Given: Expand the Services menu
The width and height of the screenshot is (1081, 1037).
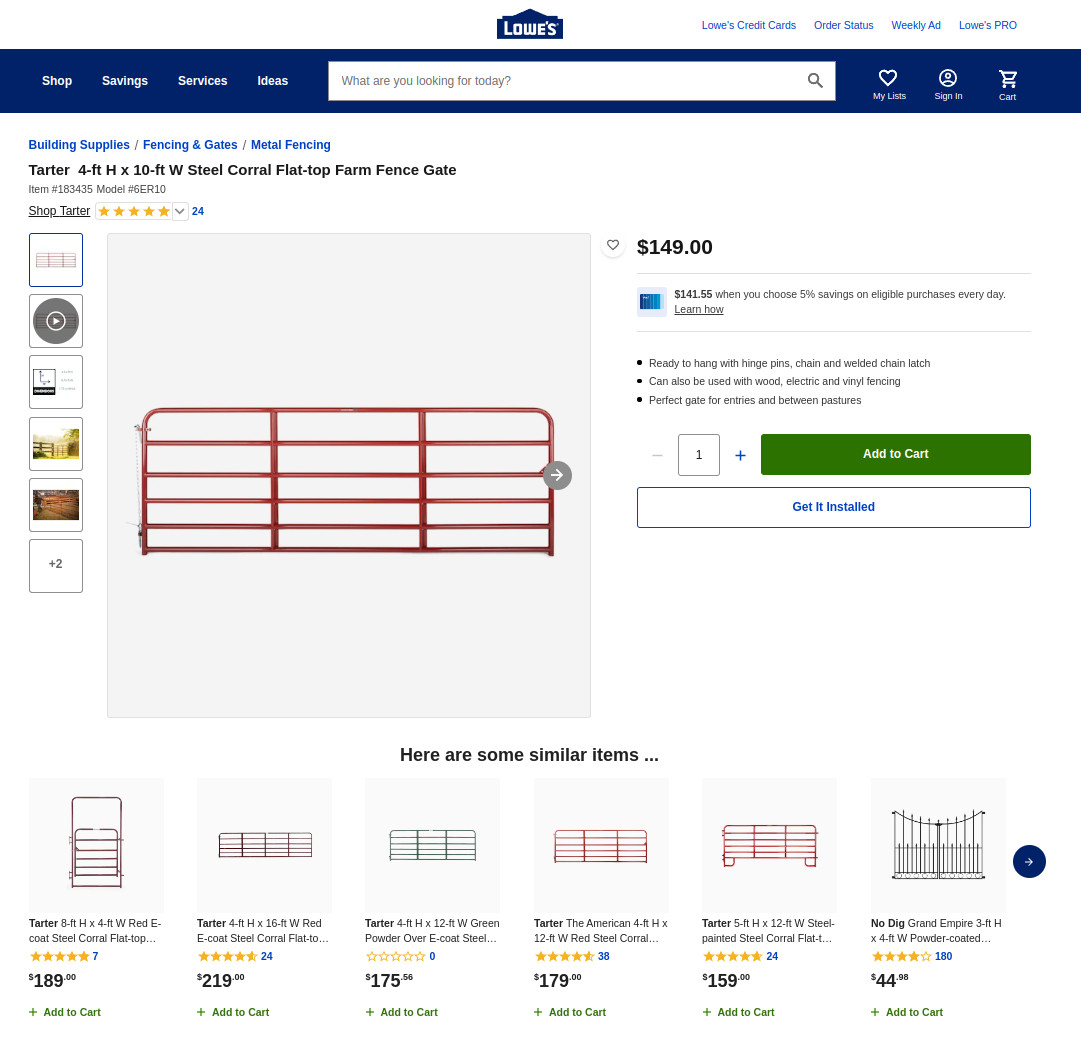Looking at the screenshot, I should [x=202, y=81].
